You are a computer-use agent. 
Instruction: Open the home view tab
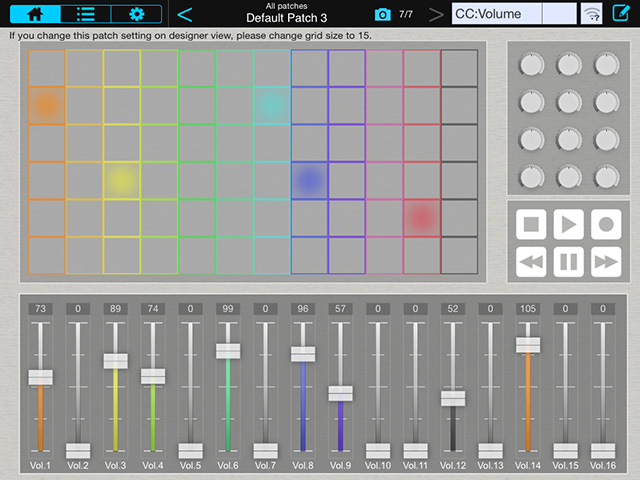tap(35, 14)
